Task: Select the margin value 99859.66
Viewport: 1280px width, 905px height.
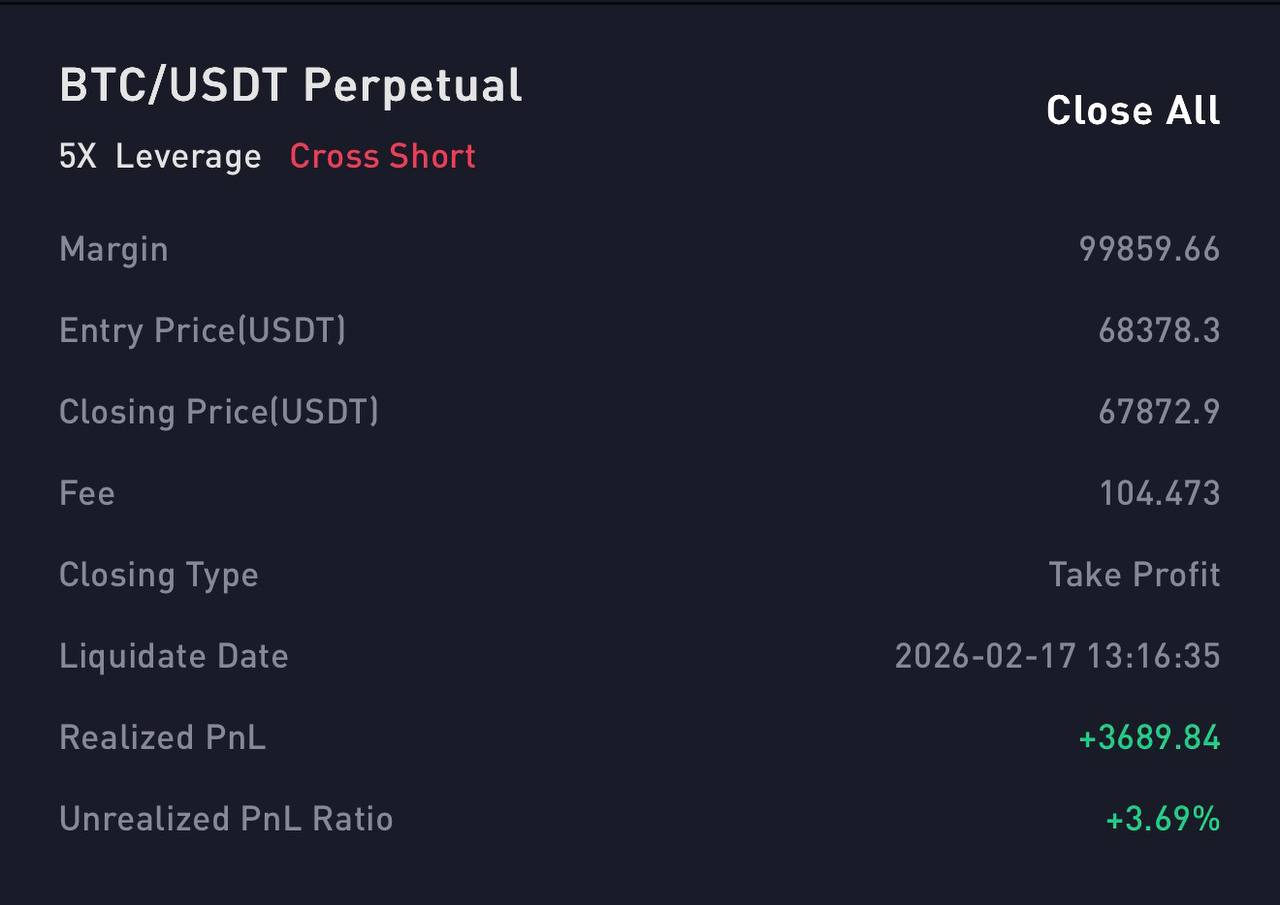Action: (1149, 249)
